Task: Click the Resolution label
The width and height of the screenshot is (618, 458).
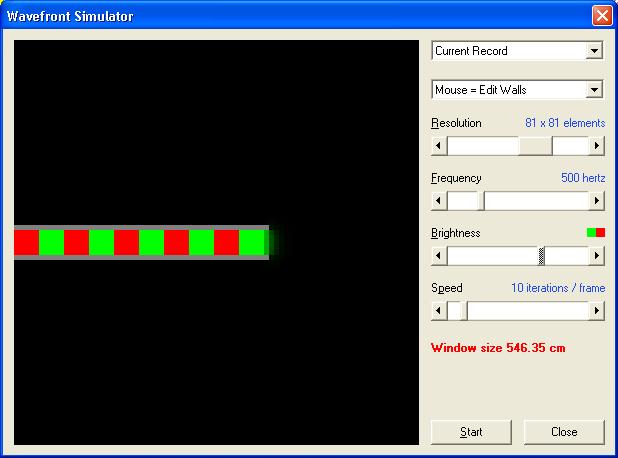Action: 456,123
